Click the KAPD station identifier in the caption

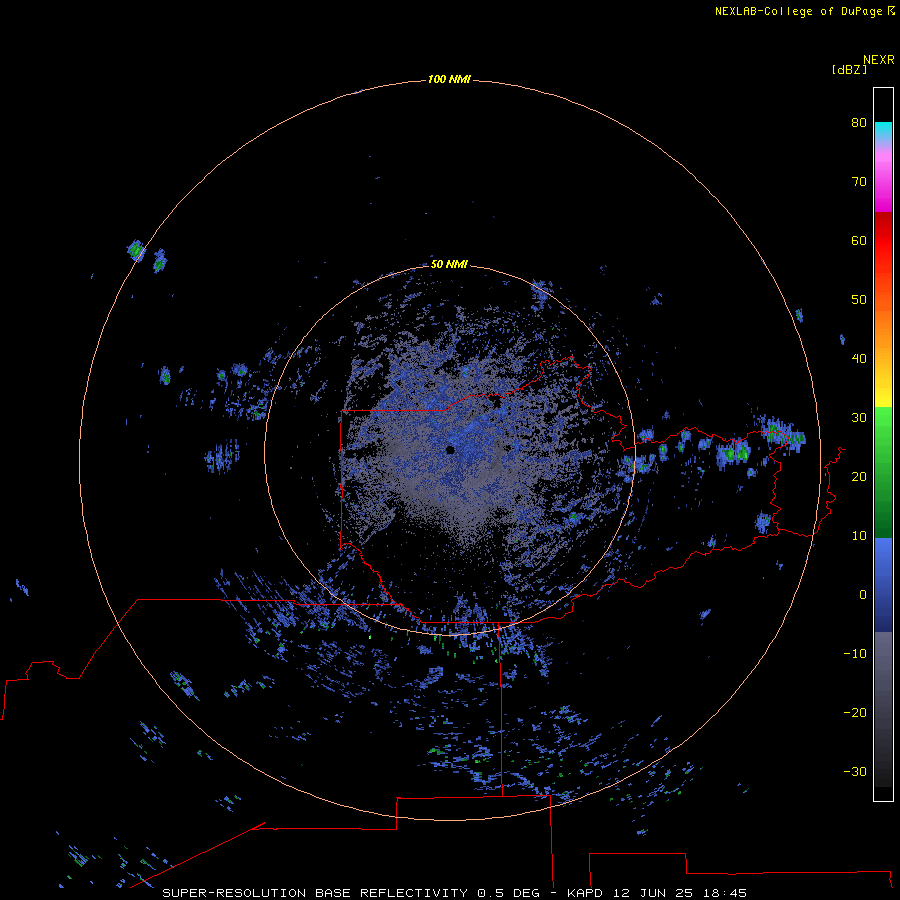pos(584,893)
